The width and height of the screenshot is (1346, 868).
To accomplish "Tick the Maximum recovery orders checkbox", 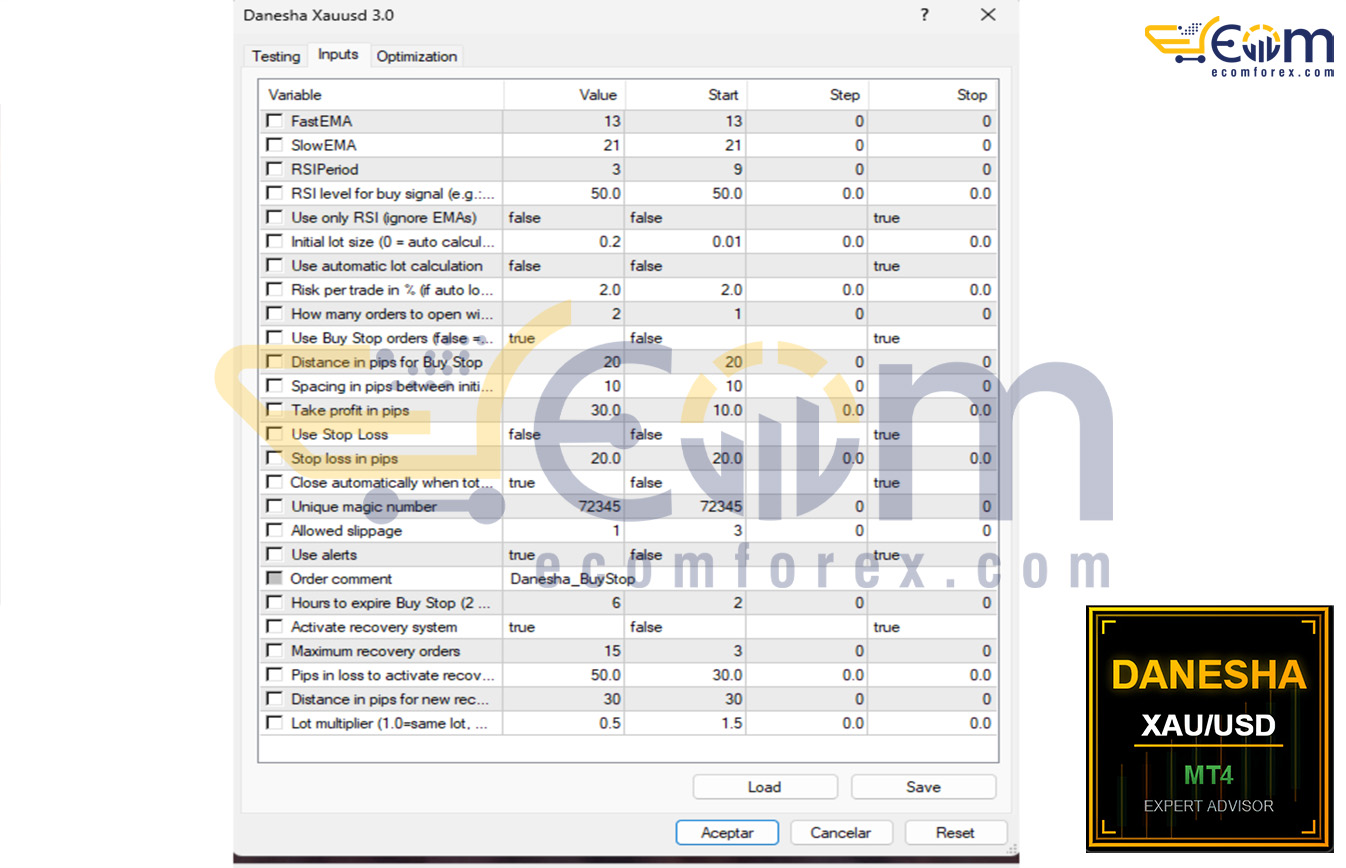I will [x=275, y=651].
